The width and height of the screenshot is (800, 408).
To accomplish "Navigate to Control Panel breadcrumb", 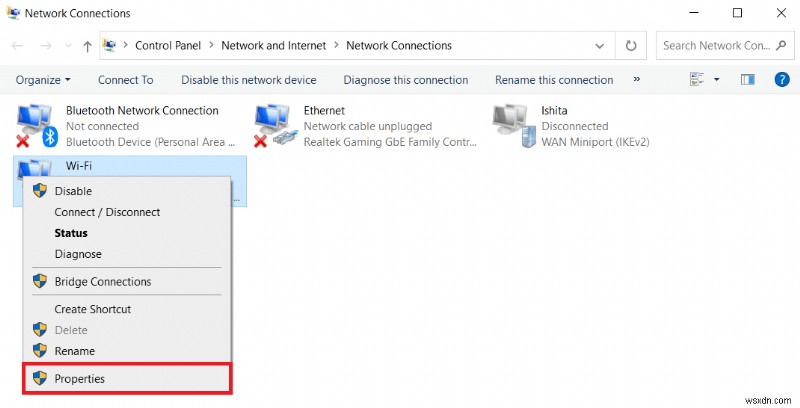I will [168, 45].
